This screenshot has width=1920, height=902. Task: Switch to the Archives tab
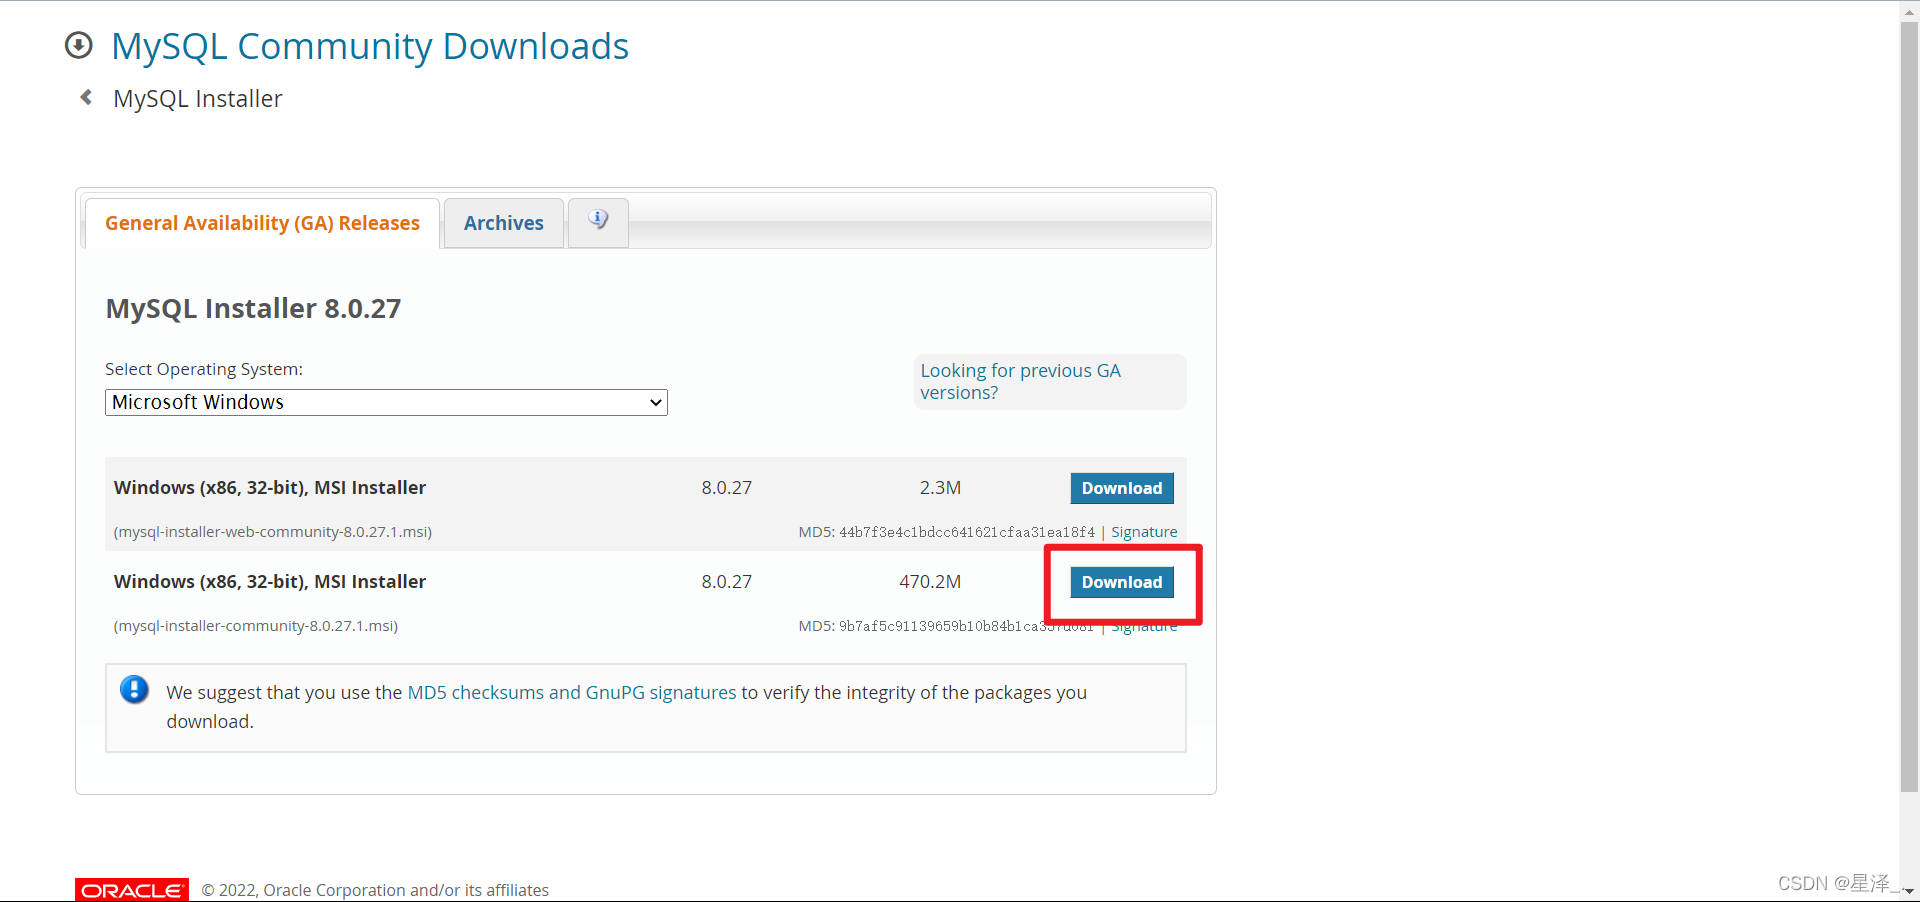504,223
